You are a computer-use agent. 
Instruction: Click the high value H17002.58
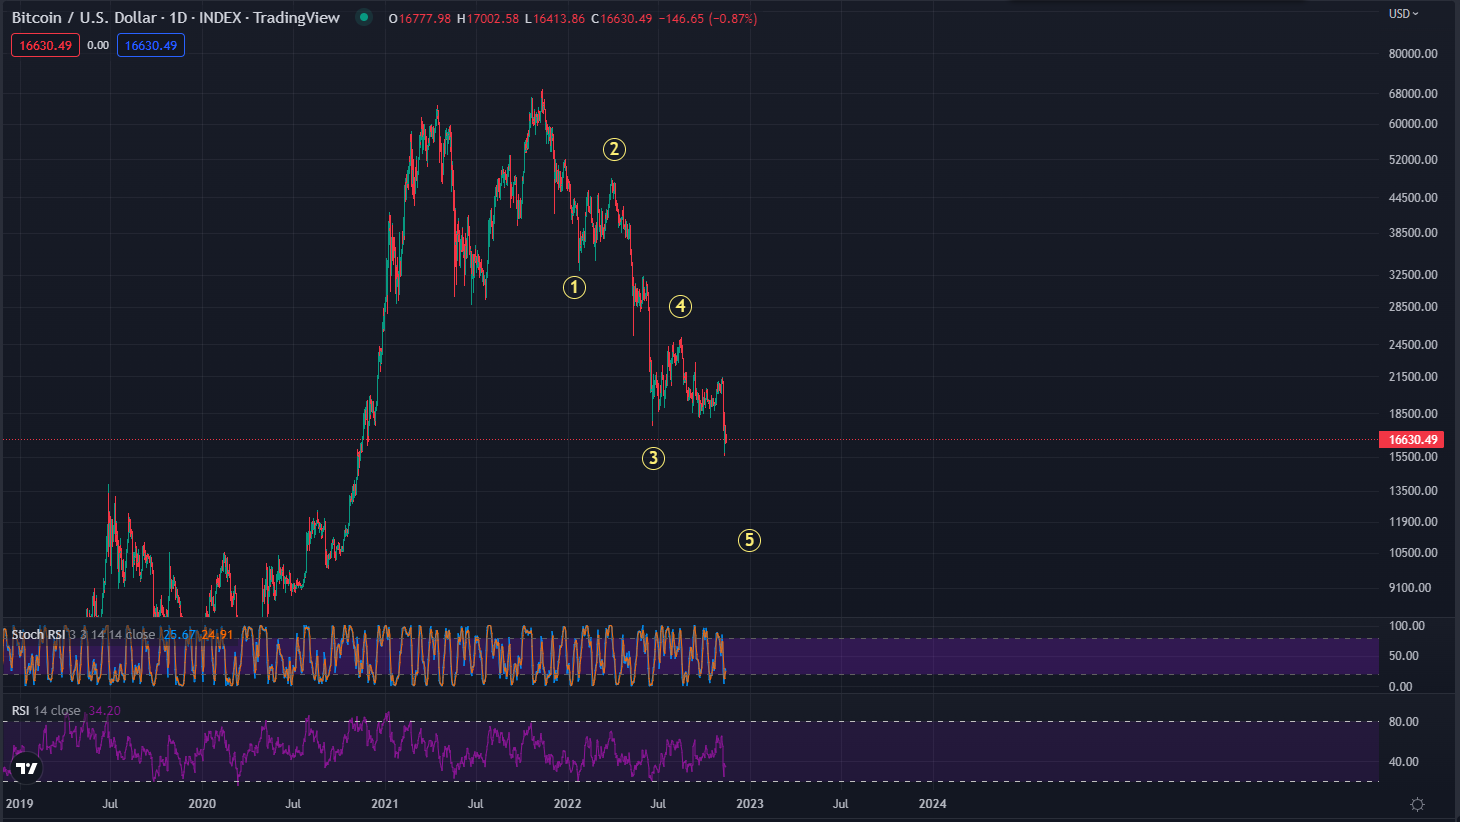tap(488, 19)
